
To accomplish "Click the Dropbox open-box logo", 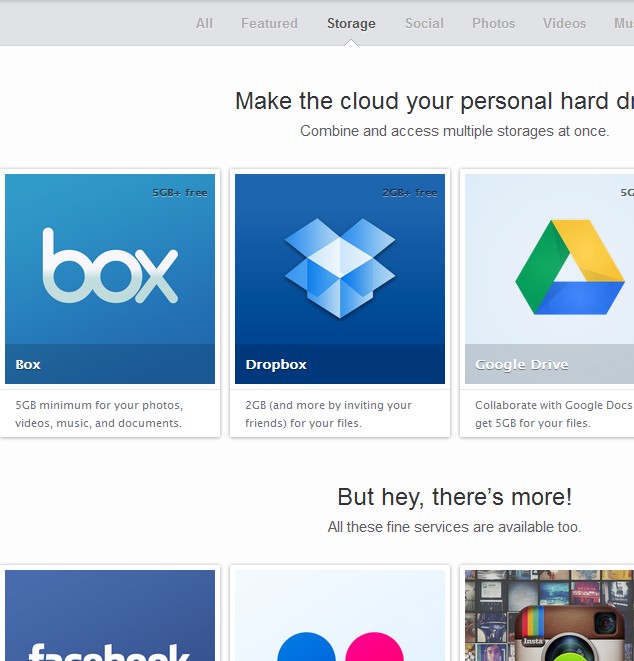I will (340, 268).
